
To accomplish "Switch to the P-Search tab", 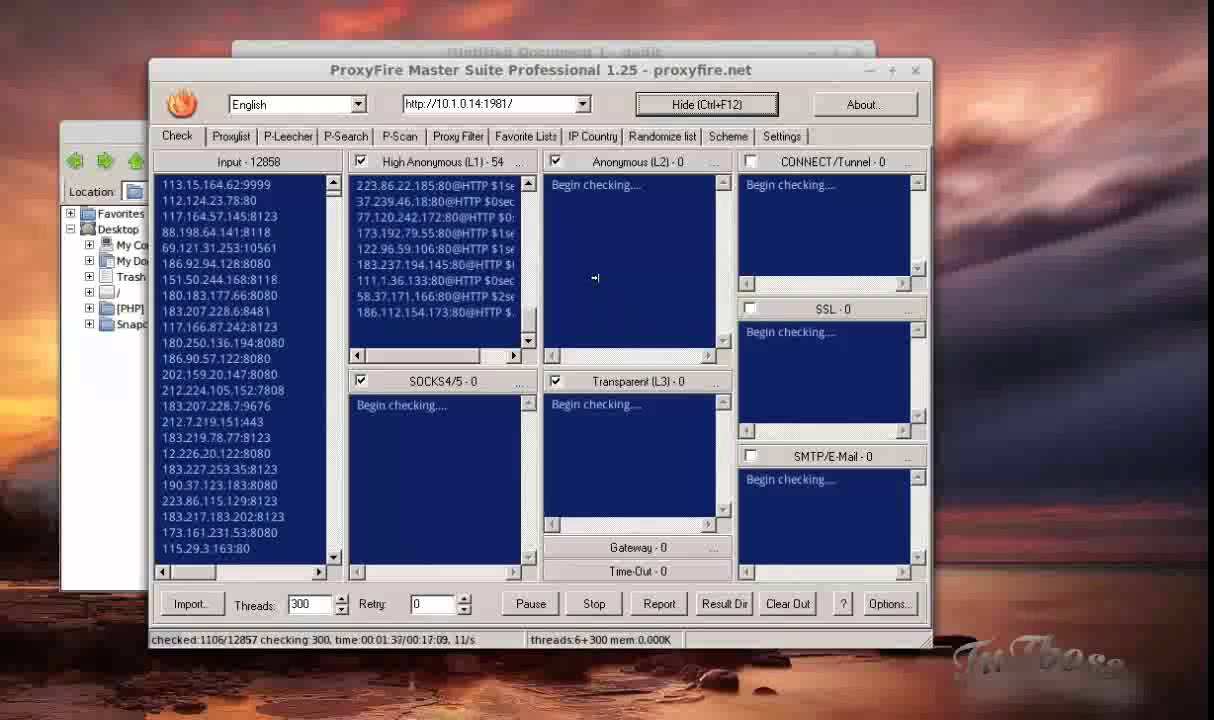I will pyautogui.click(x=346, y=136).
